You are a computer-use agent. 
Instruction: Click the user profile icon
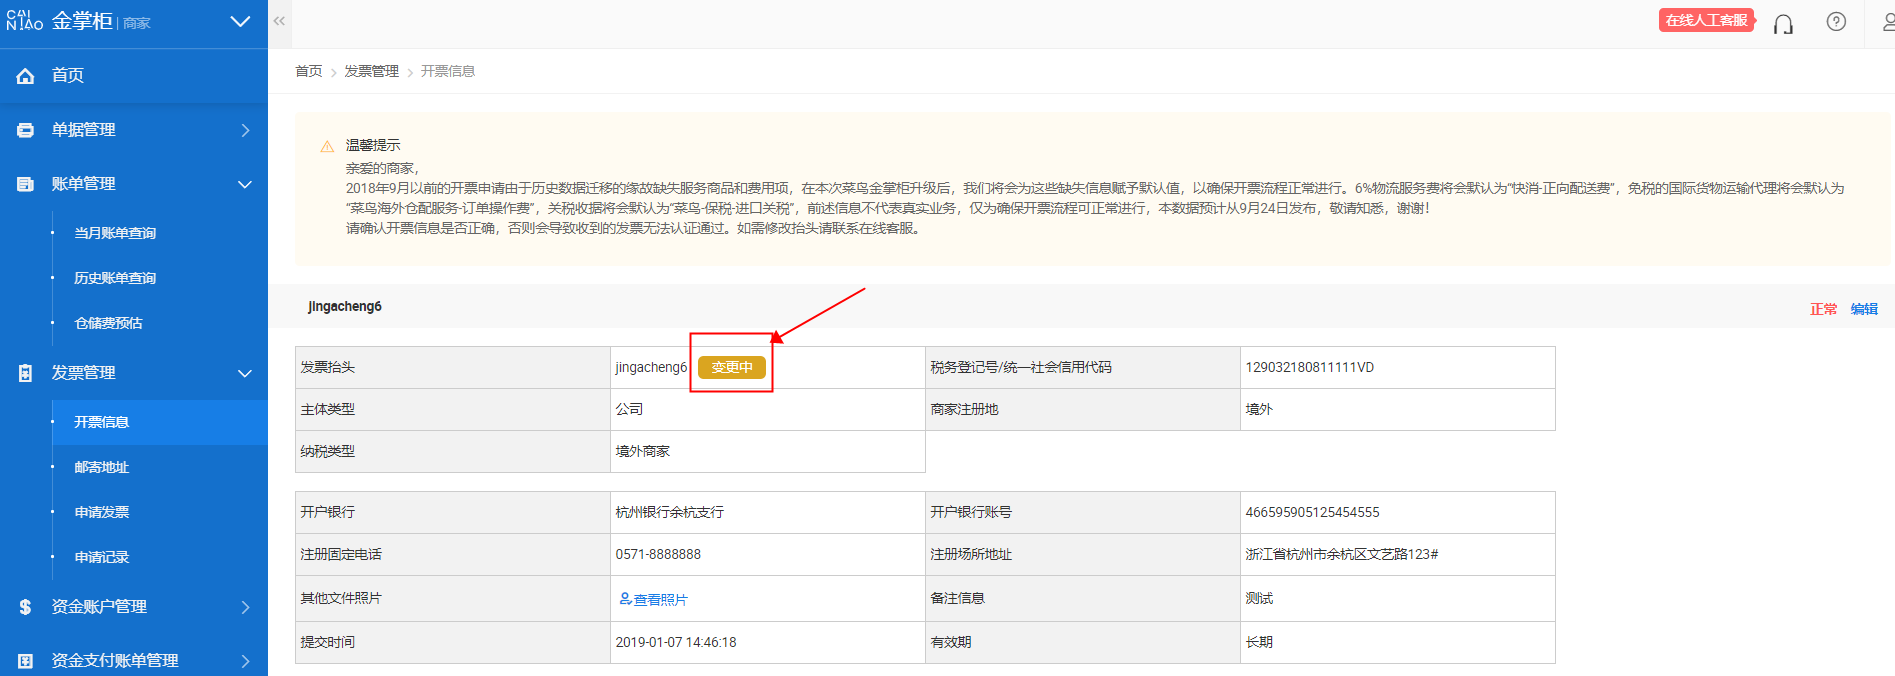coord(1888,21)
